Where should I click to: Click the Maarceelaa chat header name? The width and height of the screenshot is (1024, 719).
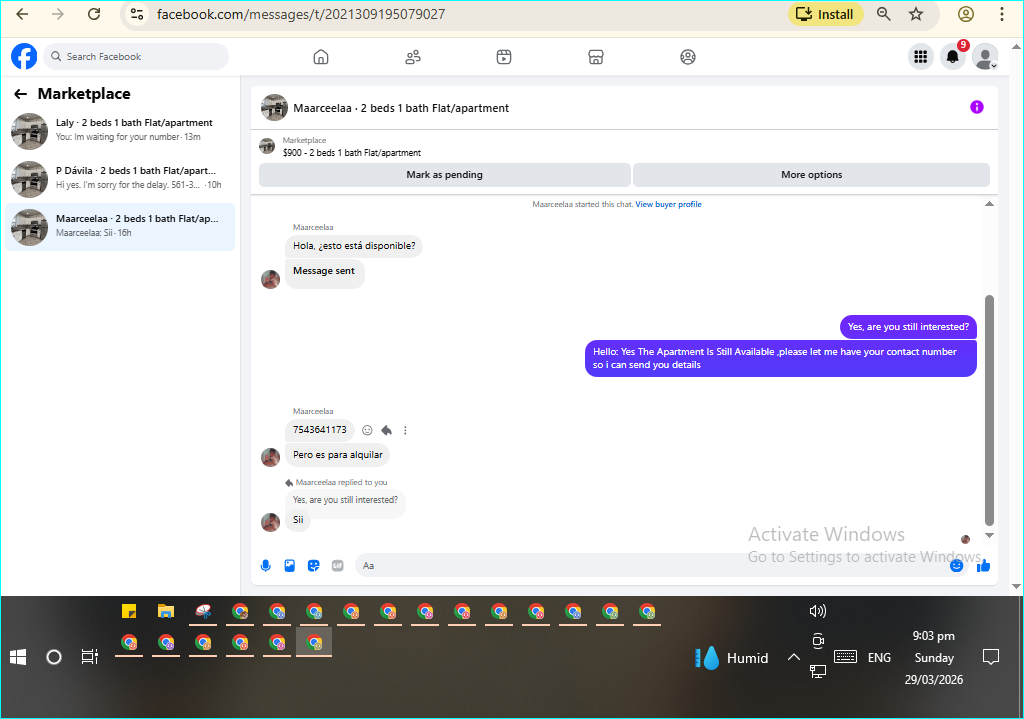401,108
